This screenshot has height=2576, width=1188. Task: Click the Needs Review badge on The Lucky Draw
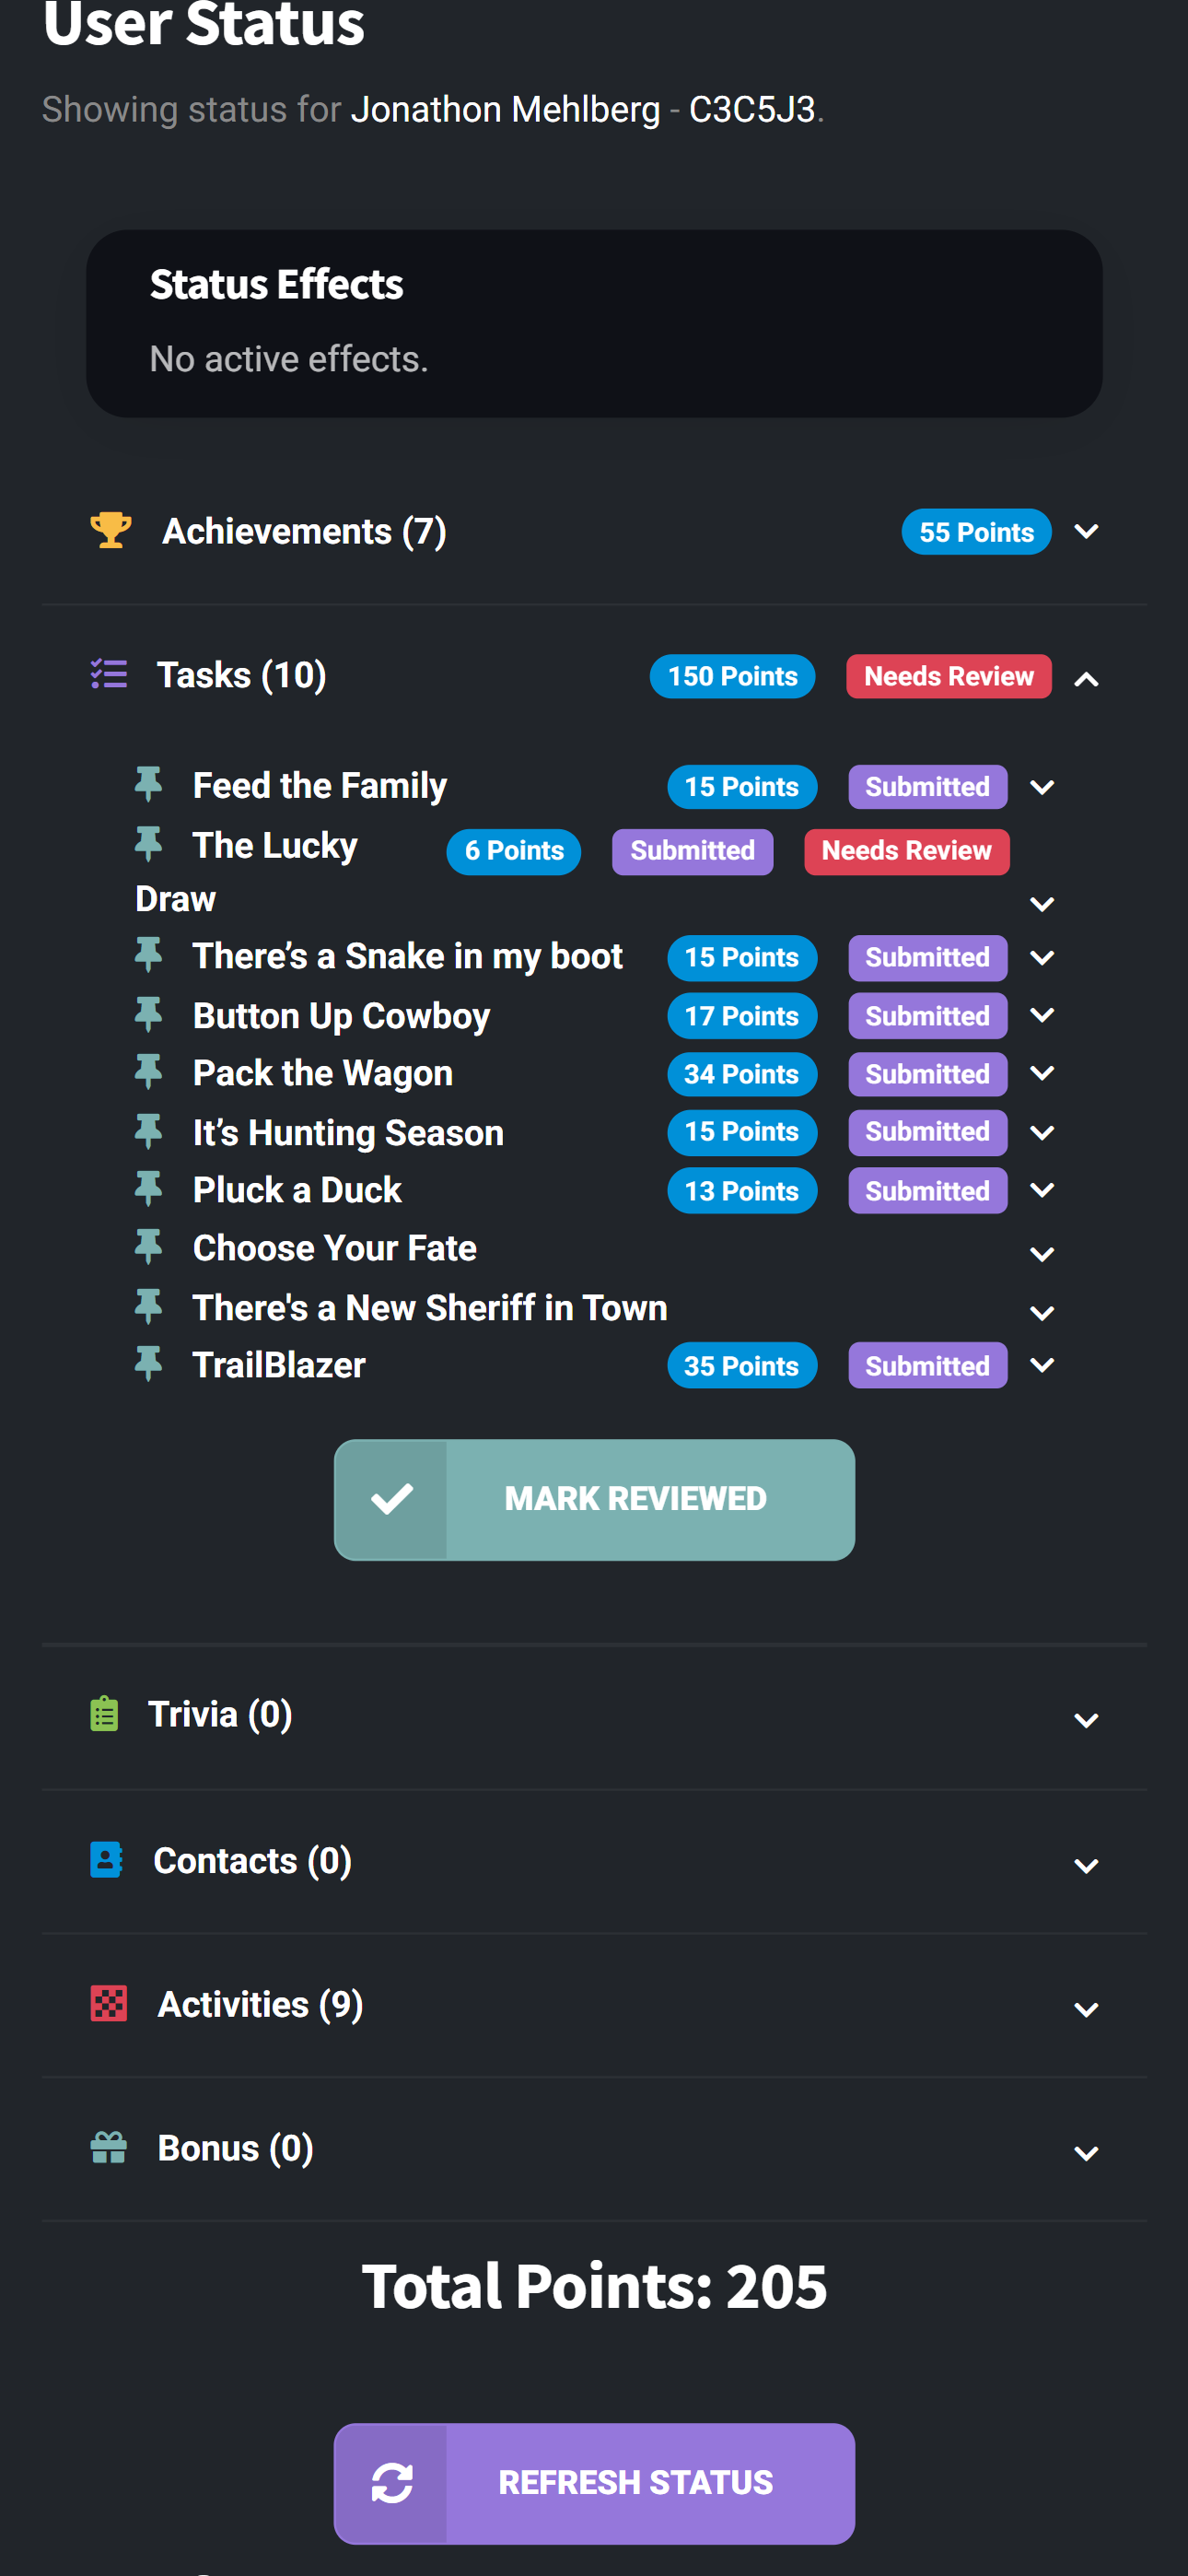point(906,851)
